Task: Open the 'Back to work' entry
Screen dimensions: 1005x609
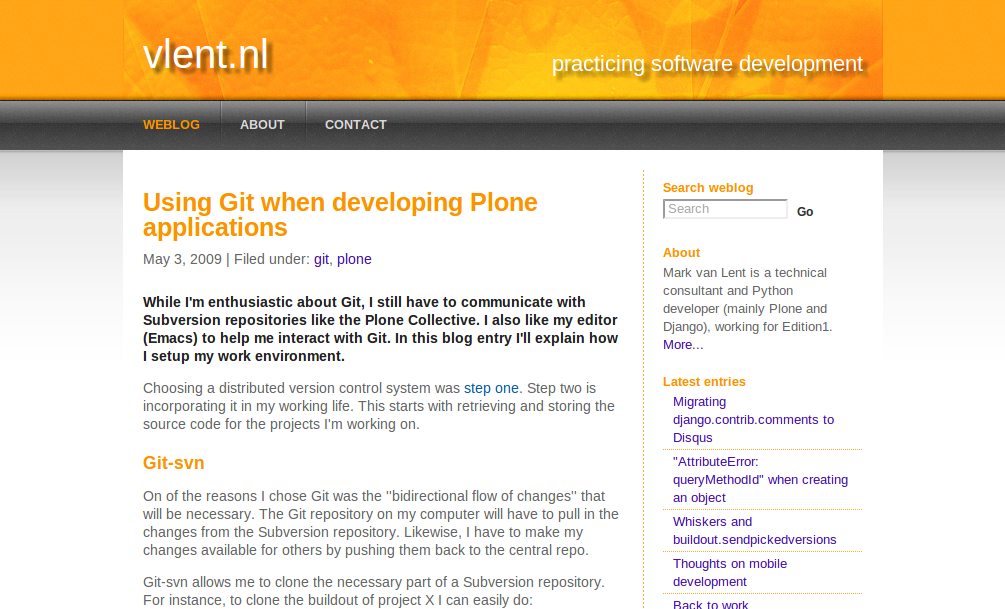Action: (711, 604)
